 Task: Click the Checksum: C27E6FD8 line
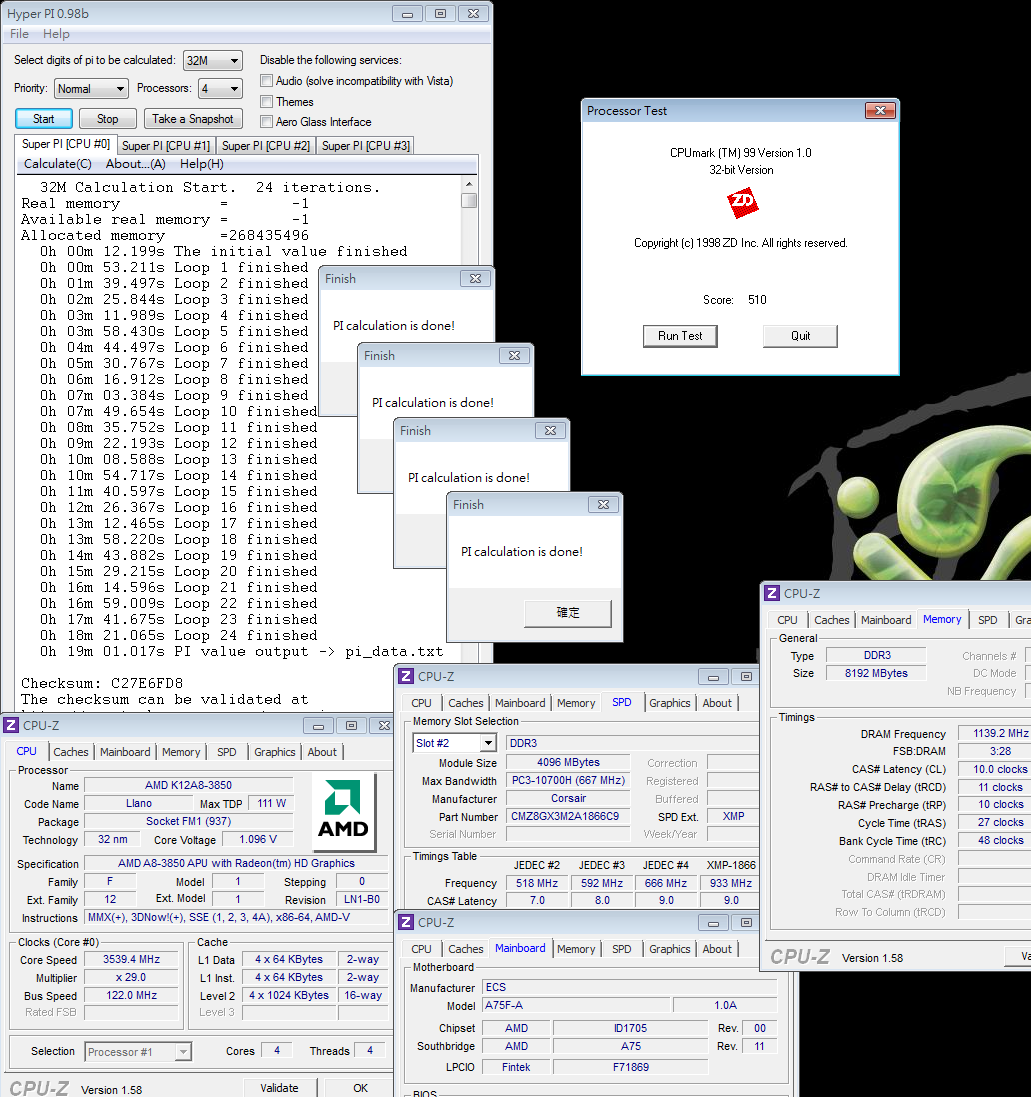click(102, 683)
